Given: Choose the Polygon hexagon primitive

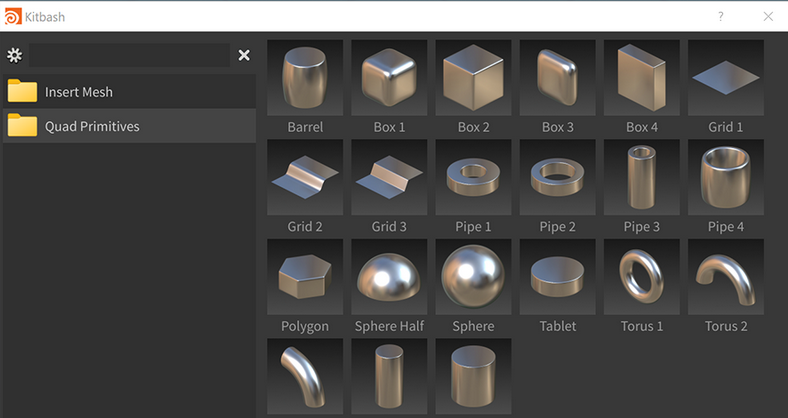Looking at the screenshot, I should click(305, 276).
